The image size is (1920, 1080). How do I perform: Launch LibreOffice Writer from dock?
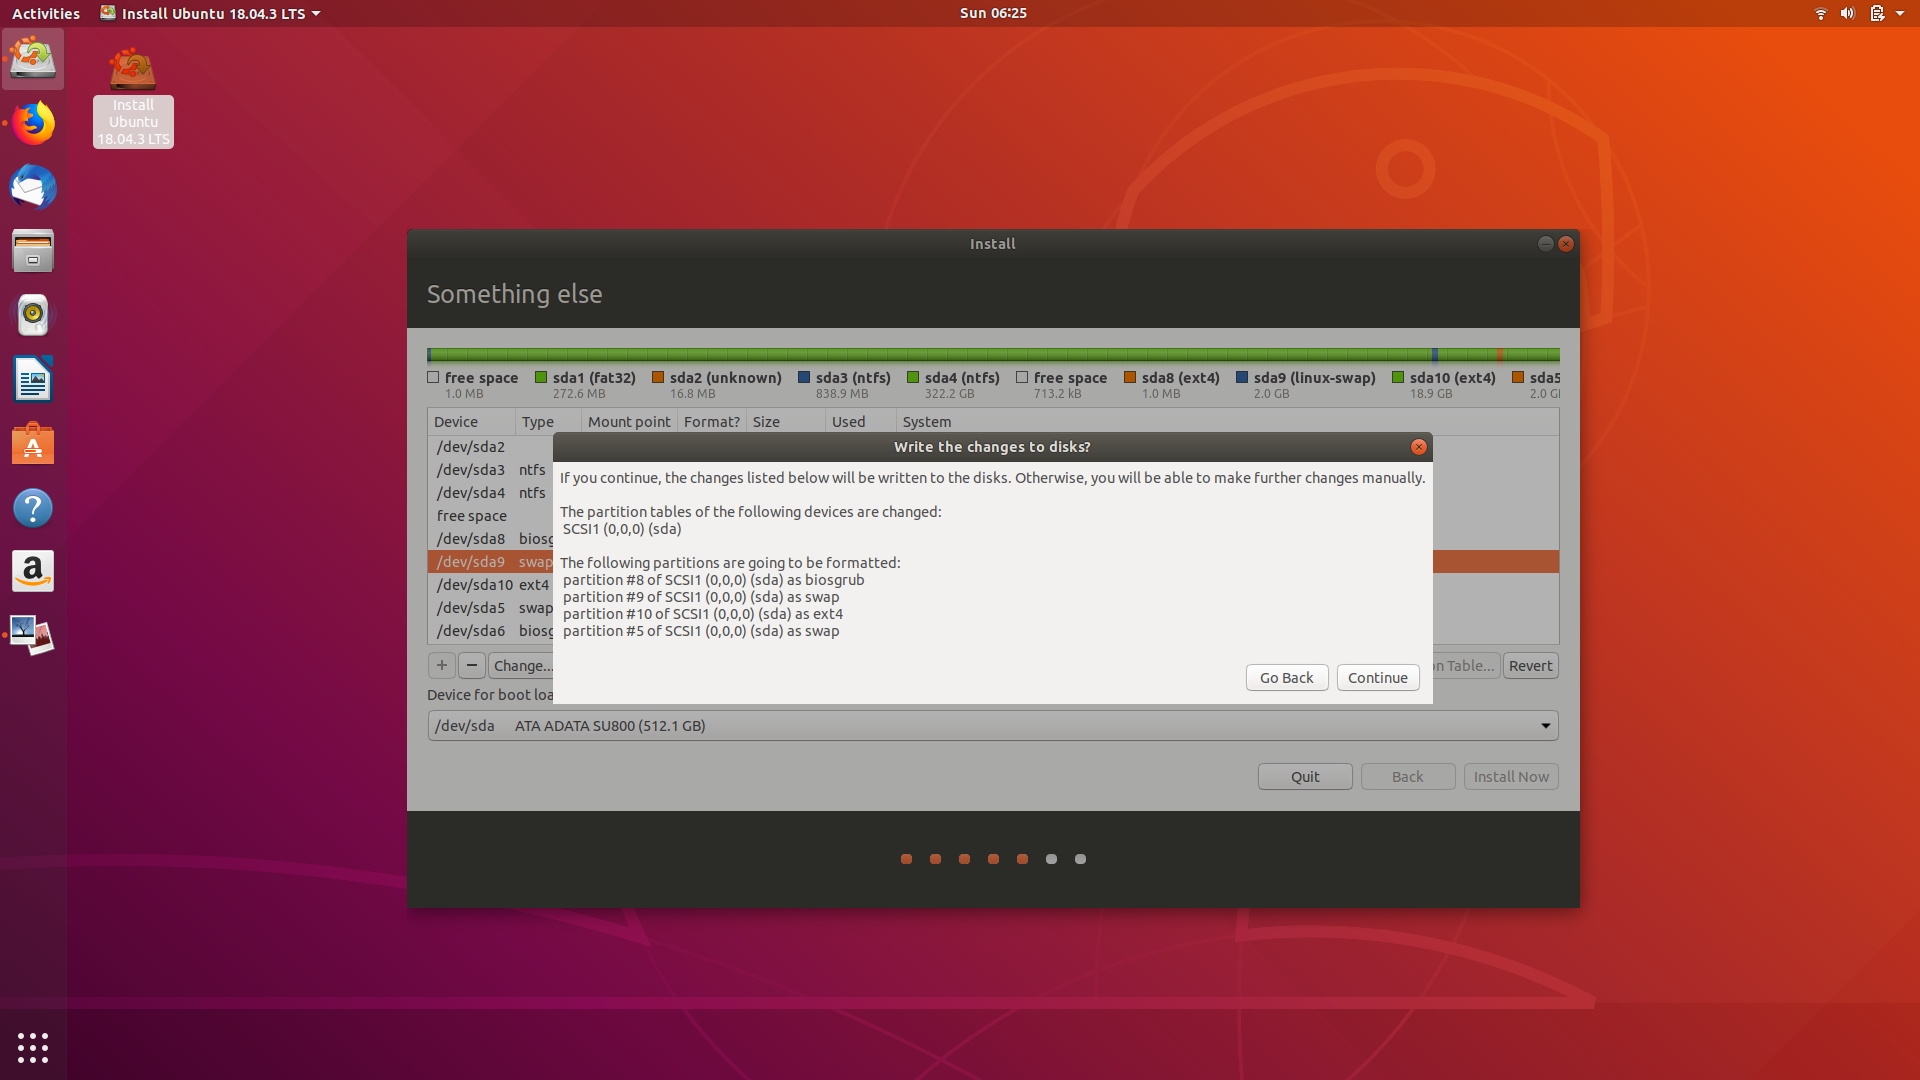pos(33,380)
